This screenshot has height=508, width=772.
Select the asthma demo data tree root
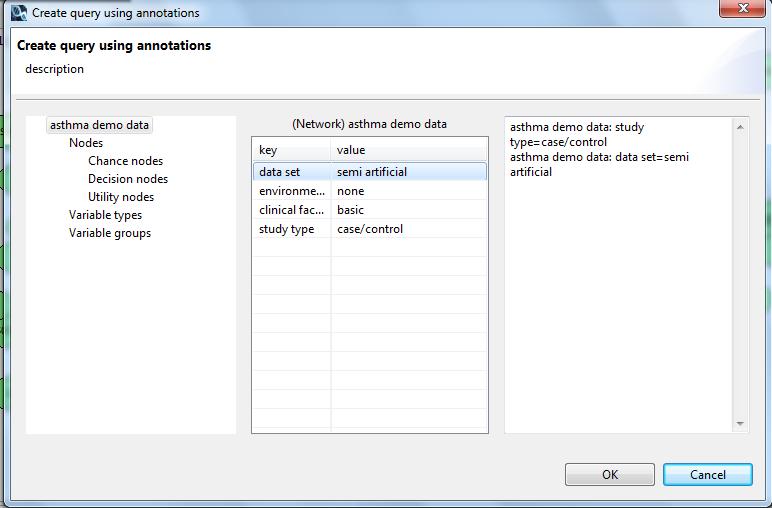pyautogui.click(x=99, y=125)
